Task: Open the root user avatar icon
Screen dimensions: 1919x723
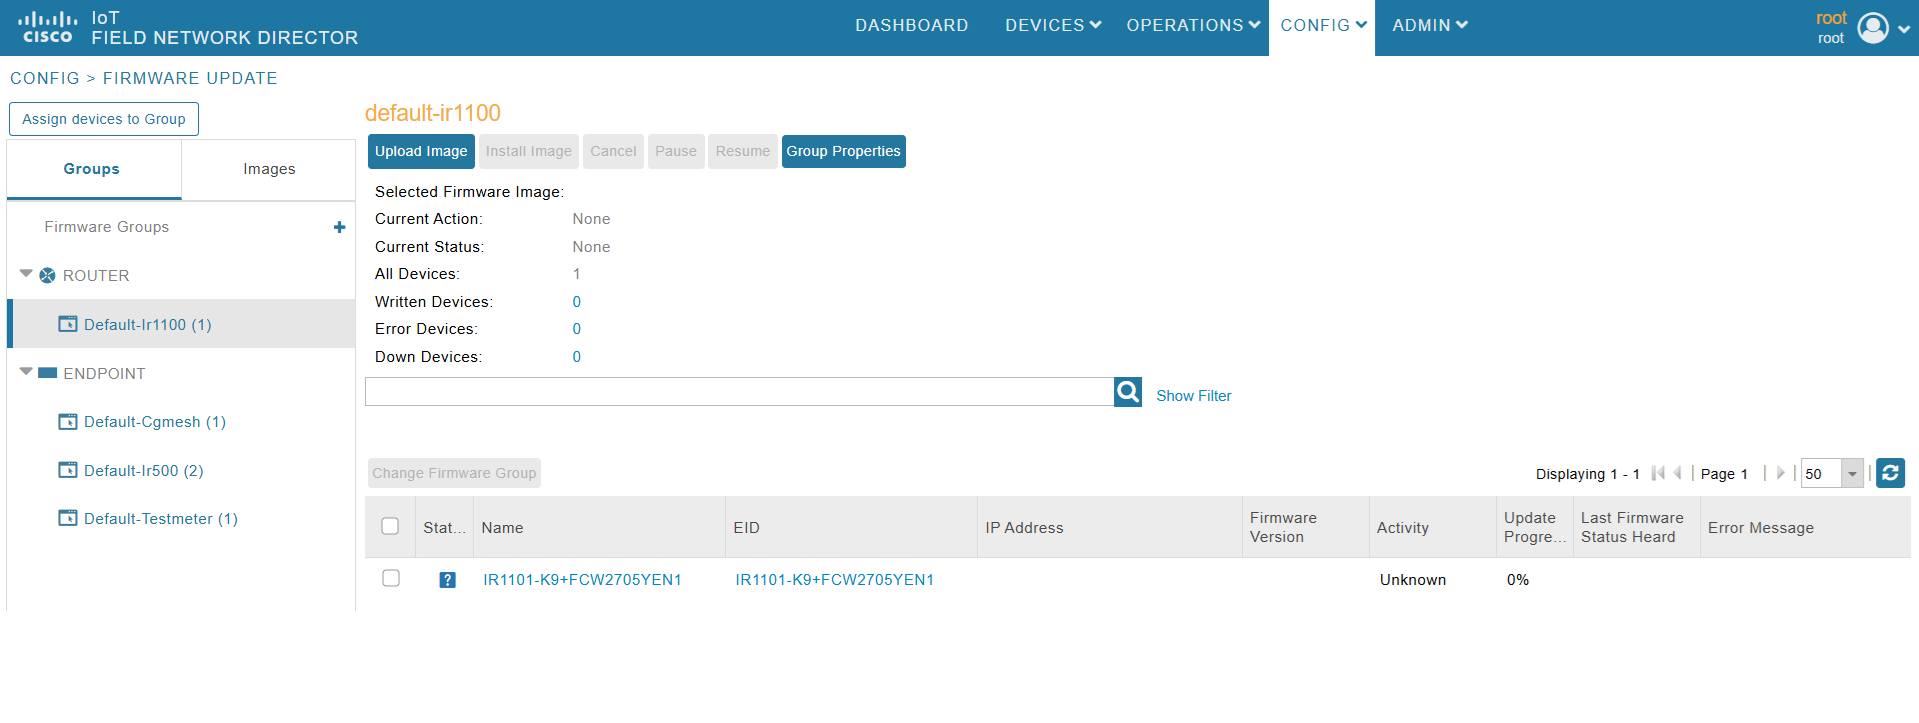Action: [x=1873, y=28]
